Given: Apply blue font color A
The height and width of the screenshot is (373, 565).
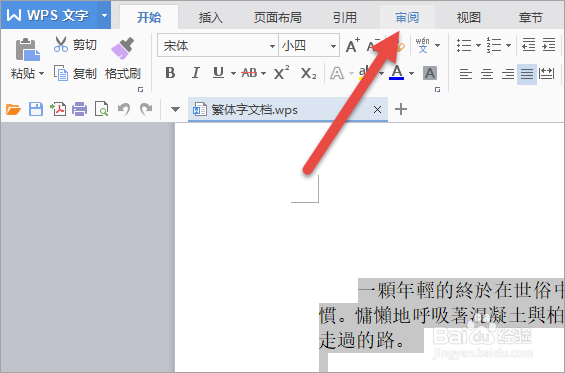Looking at the screenshot, I should pos(397,72).
